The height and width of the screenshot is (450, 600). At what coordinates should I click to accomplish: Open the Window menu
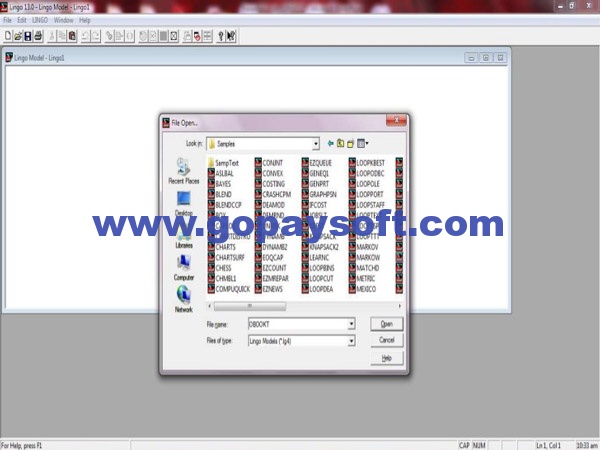tap(64, 20)
